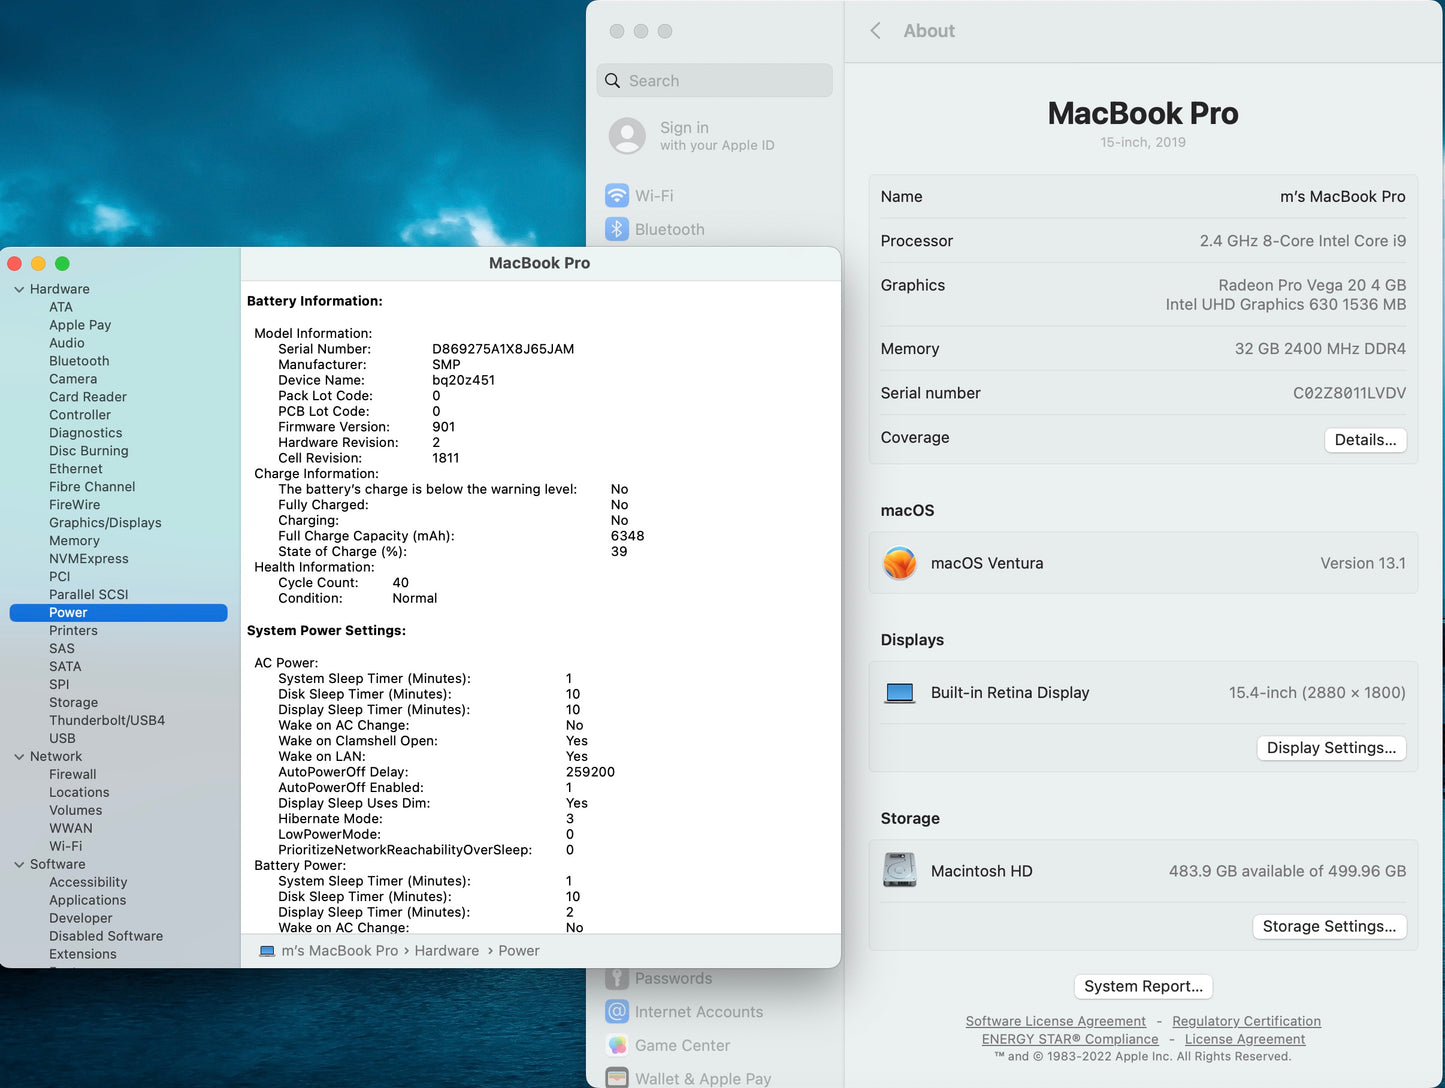Select Thunderbolt/USB4 in the sidebar
Viewport: 1445px width, 1088px height.
(x=107, y=721)
